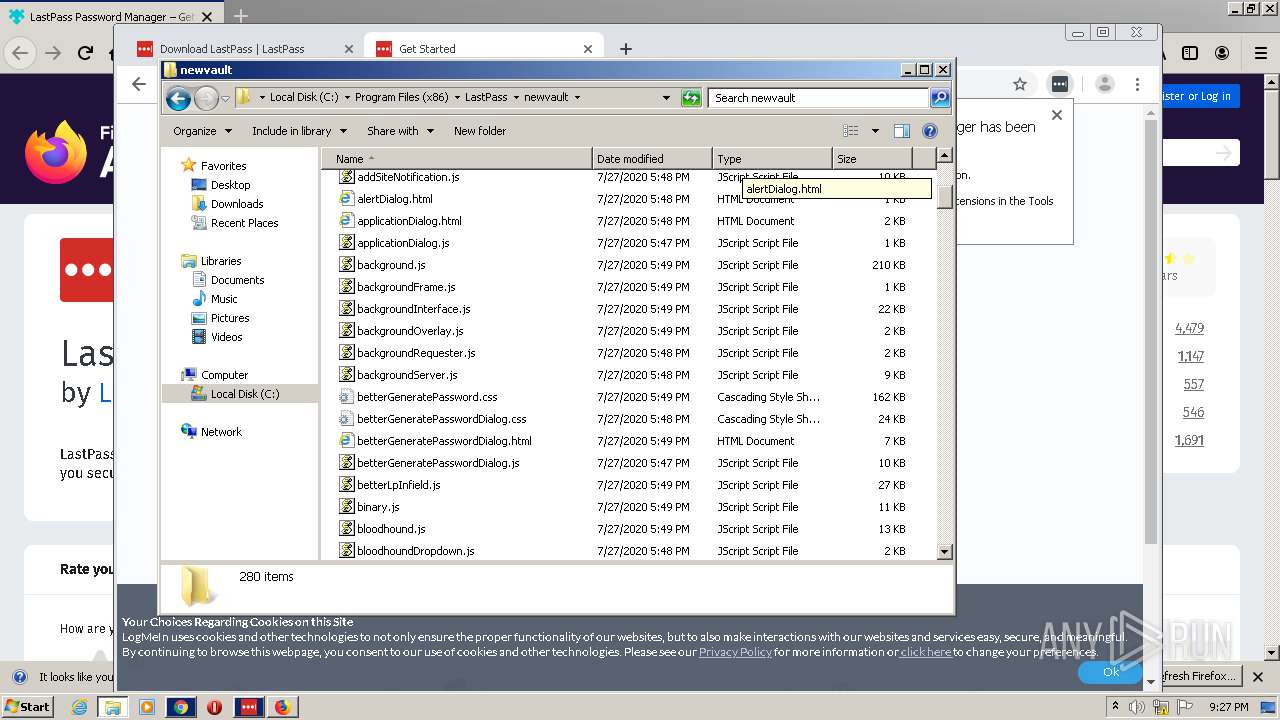Accept cookies with the Ok button
The height and width of the screenshot is (720, 1280).
pyautogui.click(x=1110, y=672)
